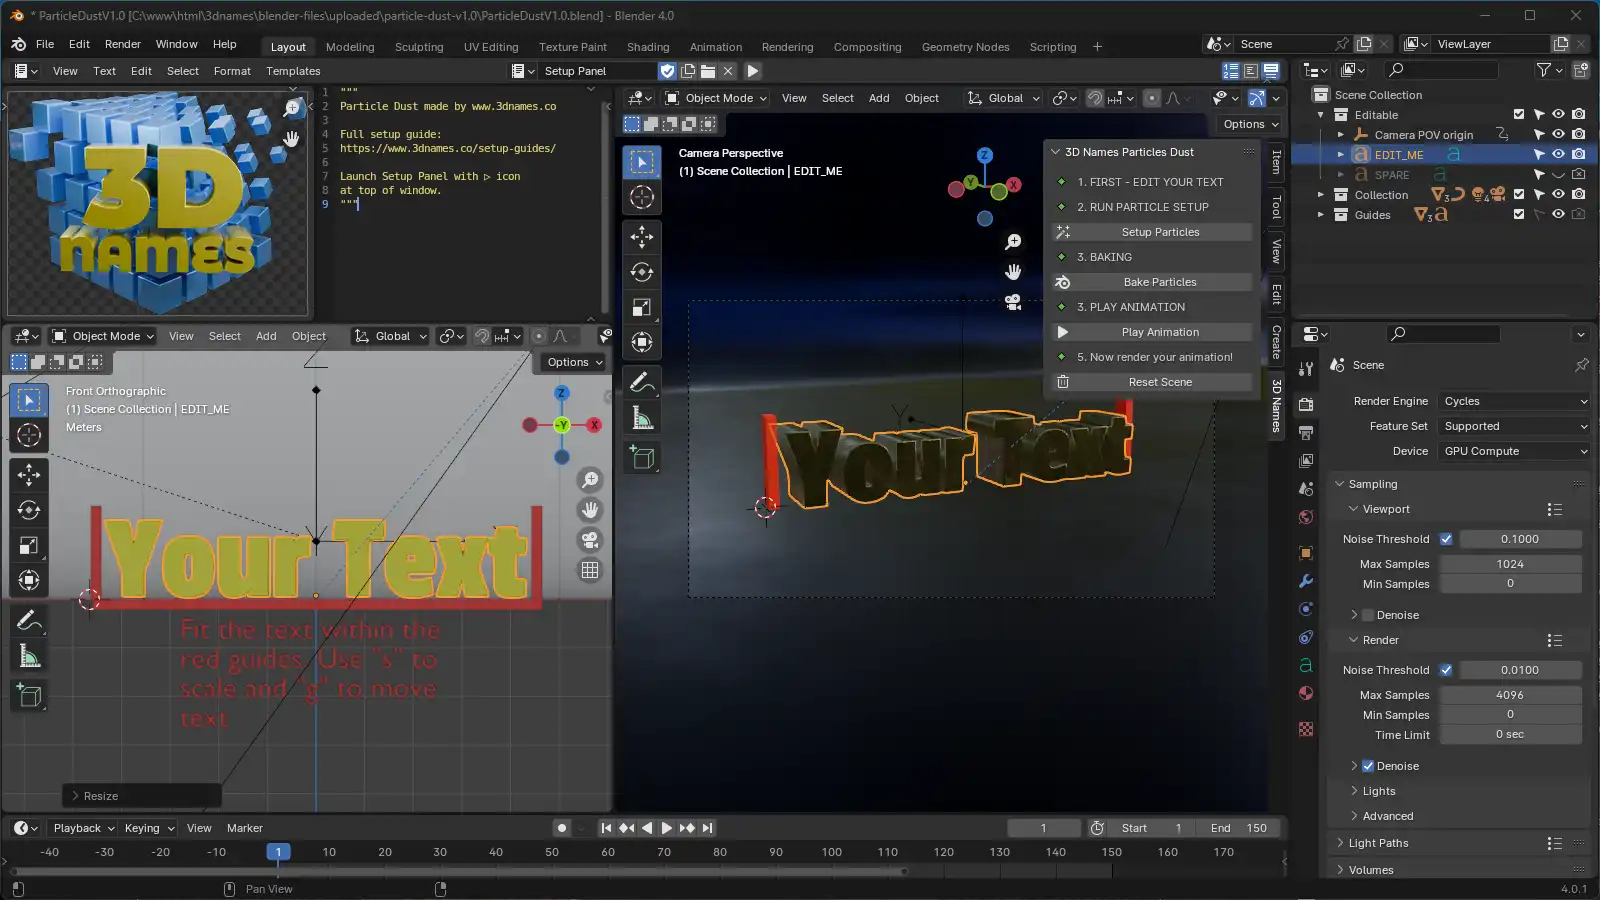1600x900 pixels.
Task: Toggle camera view icon in front viewport
Action: tap(590, 540)
